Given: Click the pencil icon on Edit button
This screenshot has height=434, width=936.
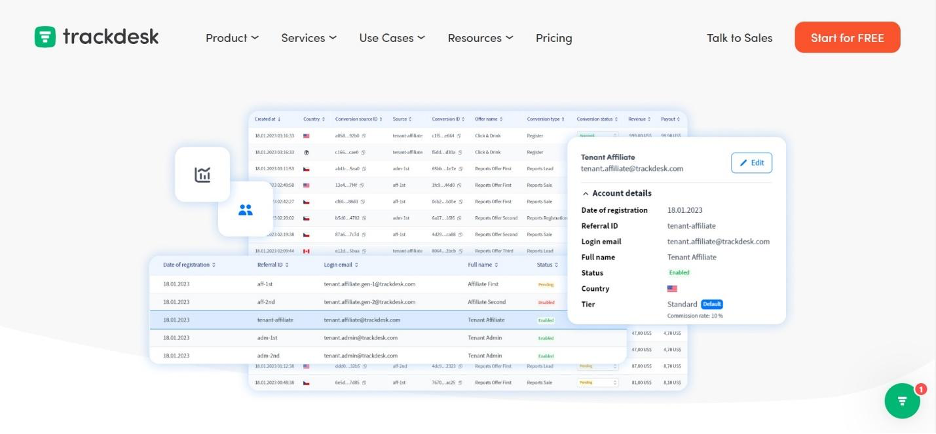Looking at the screenshot, I should [x=743, y=163].
